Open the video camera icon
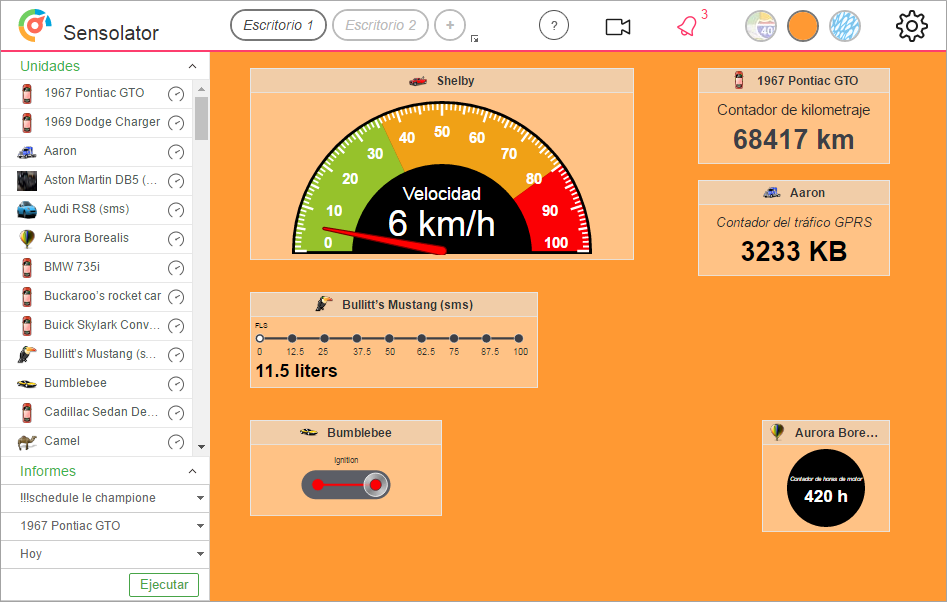947x602 pixels. click(618, 26)
